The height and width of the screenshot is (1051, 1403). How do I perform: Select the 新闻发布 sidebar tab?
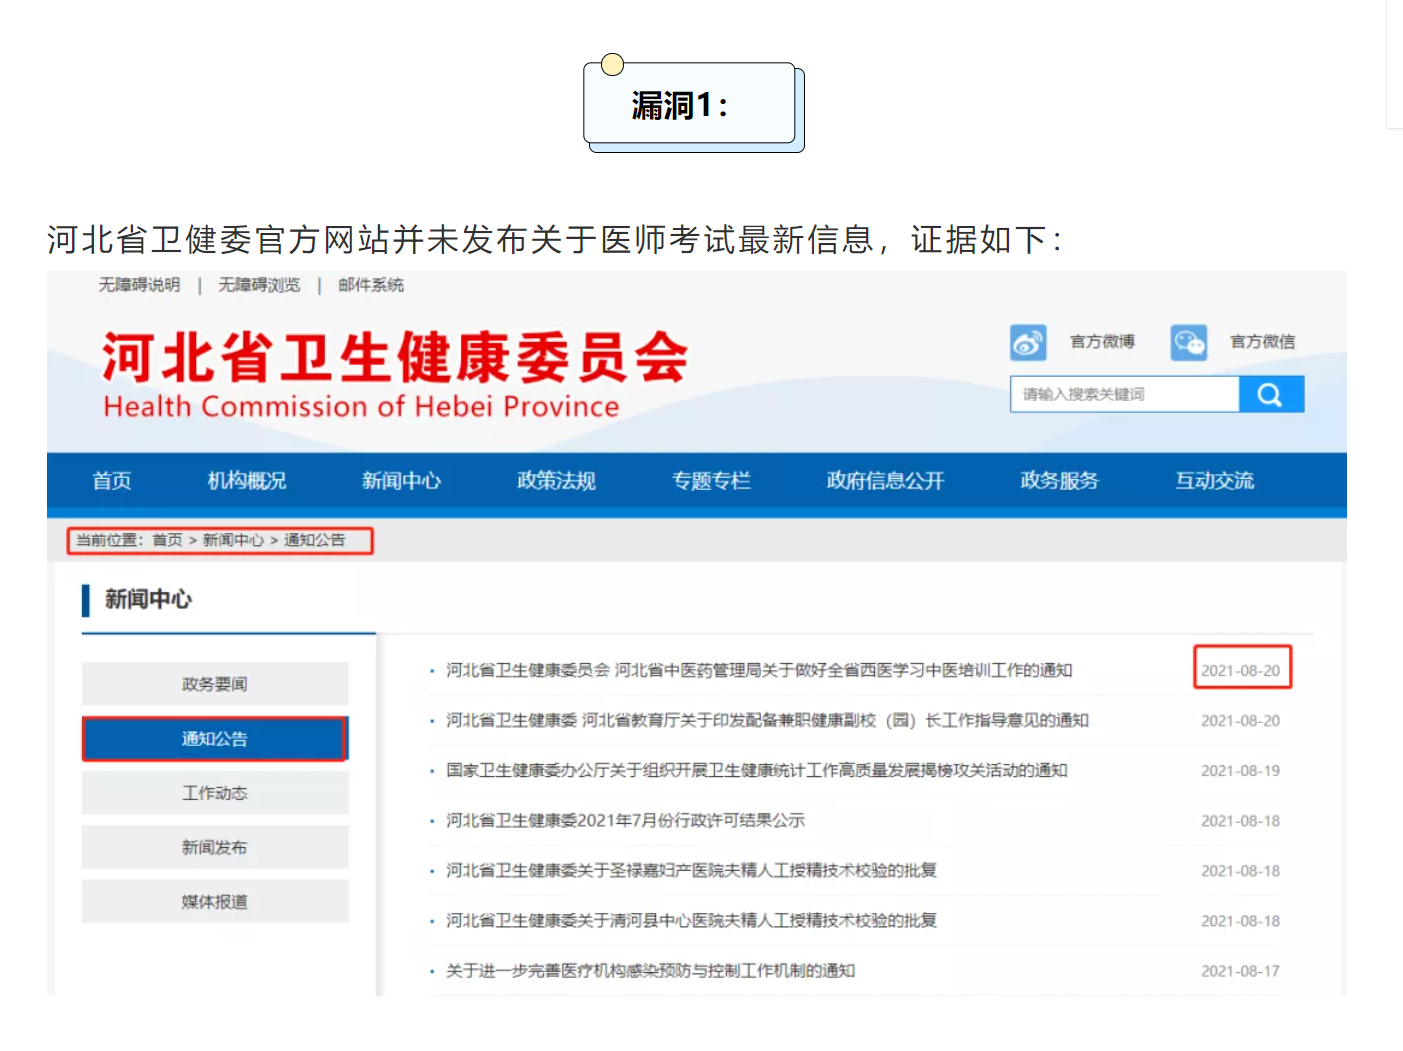215,847
